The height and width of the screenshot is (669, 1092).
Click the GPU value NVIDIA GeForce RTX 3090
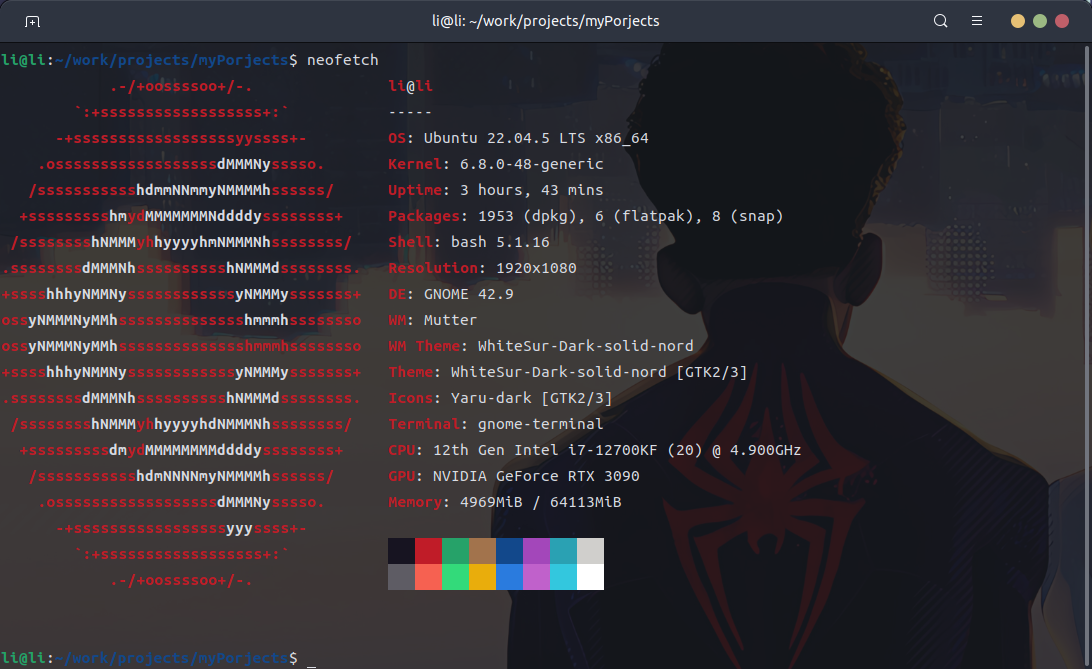(536, 476)
